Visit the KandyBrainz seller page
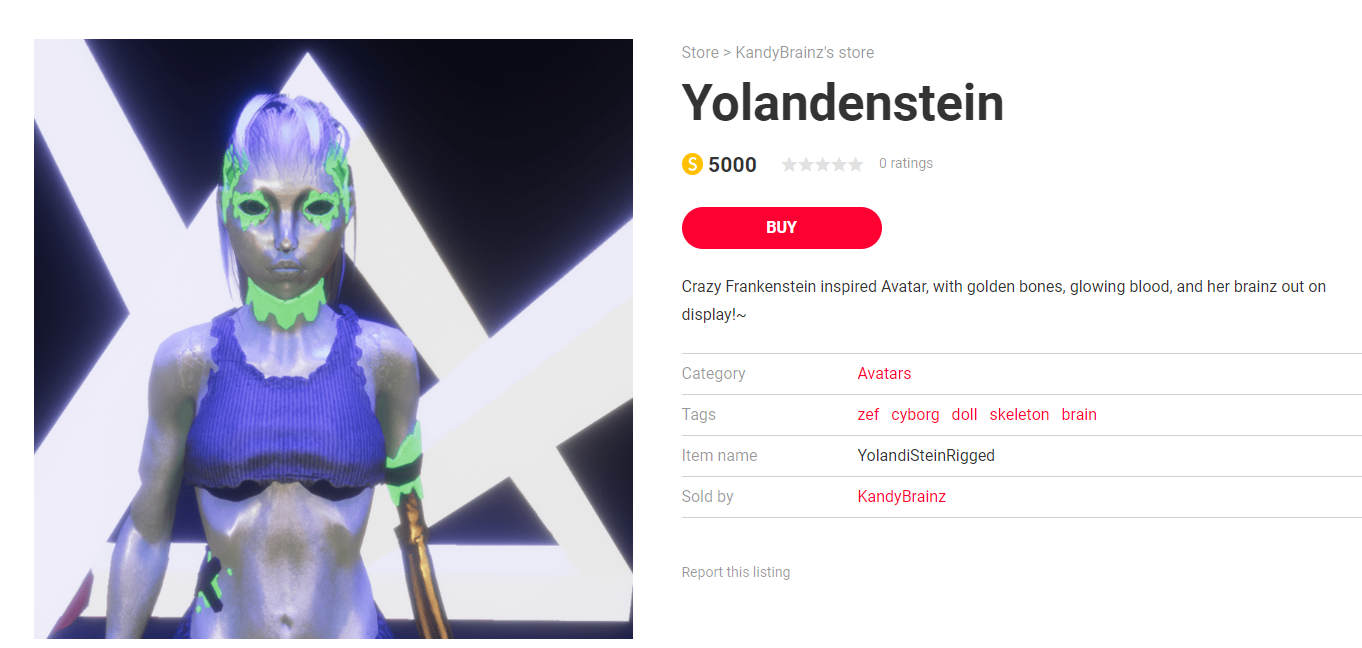This screenshot has width=1362, height=648. (901, 496)
